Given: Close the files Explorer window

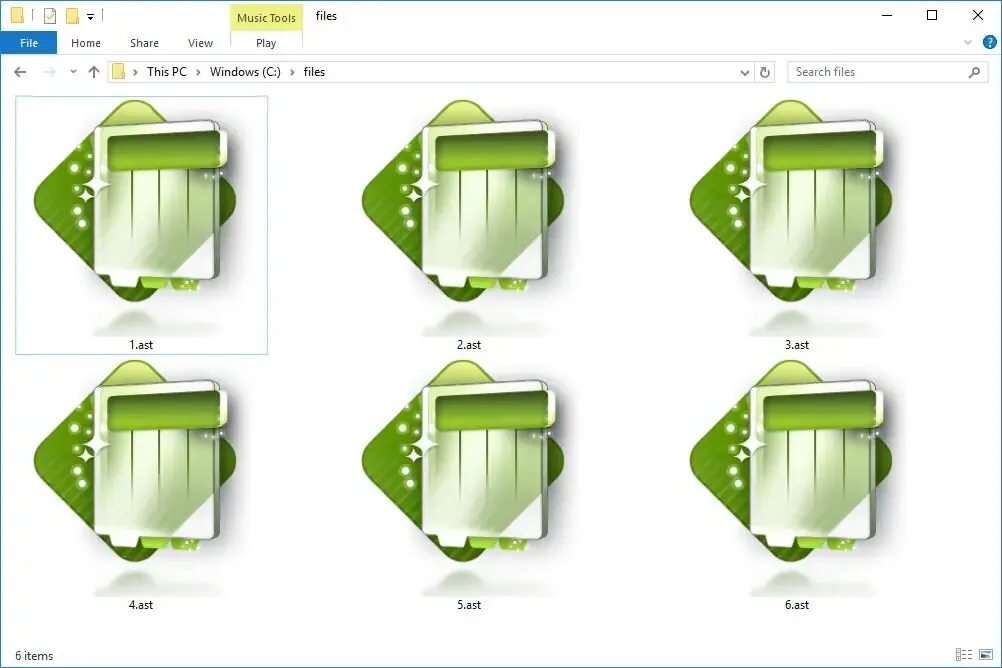Looking at the screenshot, I should (978, 15).
